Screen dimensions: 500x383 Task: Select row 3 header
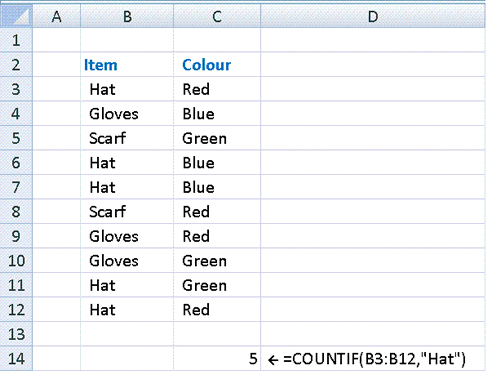click(16, 89)
